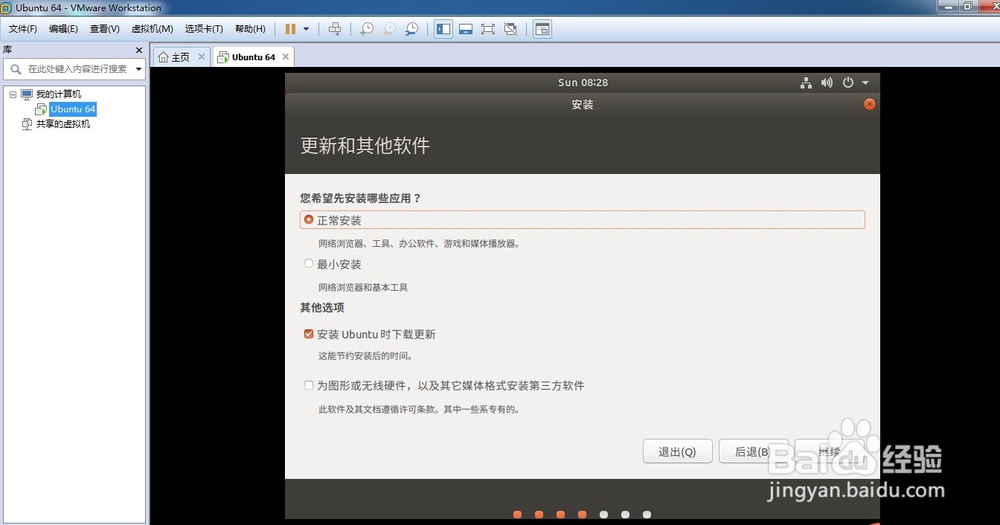Viewport: 1000px width, 525px height.
Task: Close the Ubuntu 64 tab
Action: pyautogui.click(x=286, y=56)
